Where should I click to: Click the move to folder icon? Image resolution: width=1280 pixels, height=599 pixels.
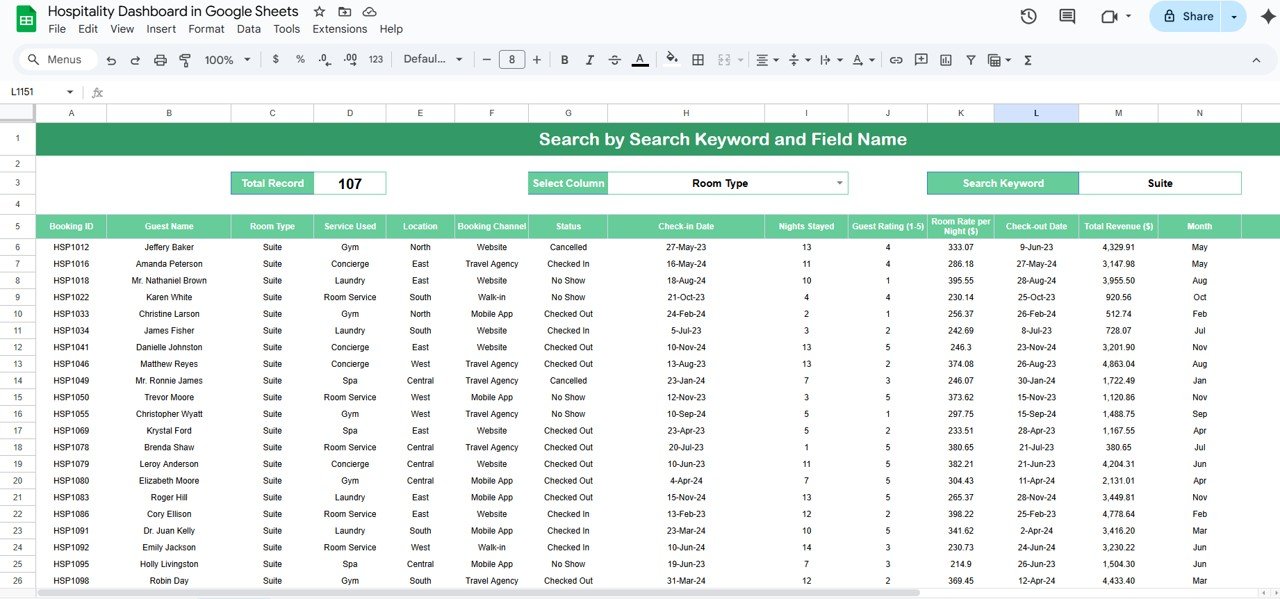tap(345, 12)
